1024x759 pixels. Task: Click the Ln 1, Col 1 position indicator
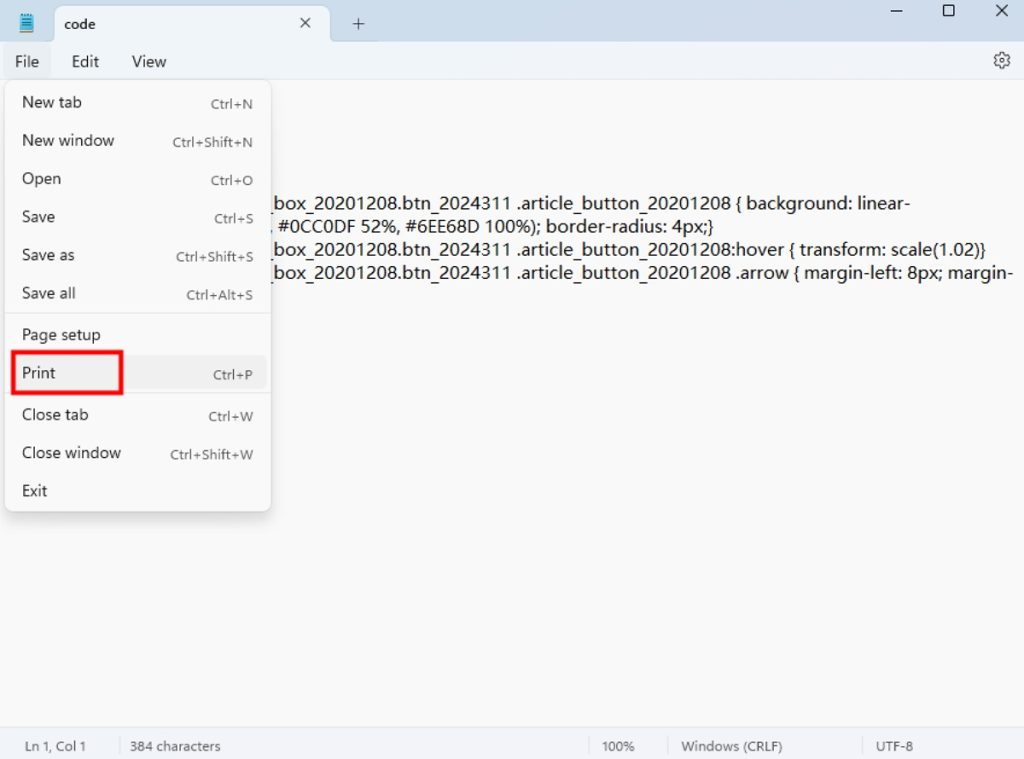[56, 746]
